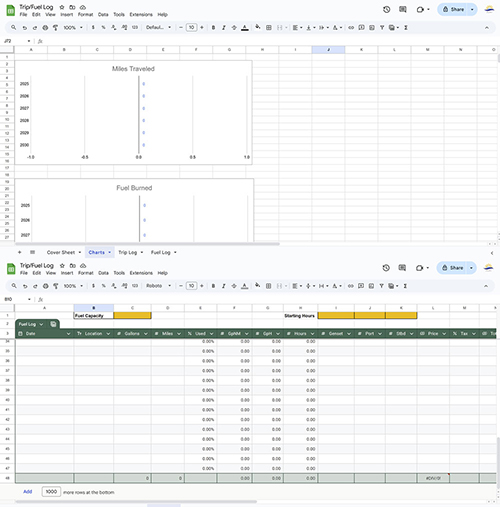Undo last action in the top window toolbar
500x507 pixels.
tap(24, 28)
